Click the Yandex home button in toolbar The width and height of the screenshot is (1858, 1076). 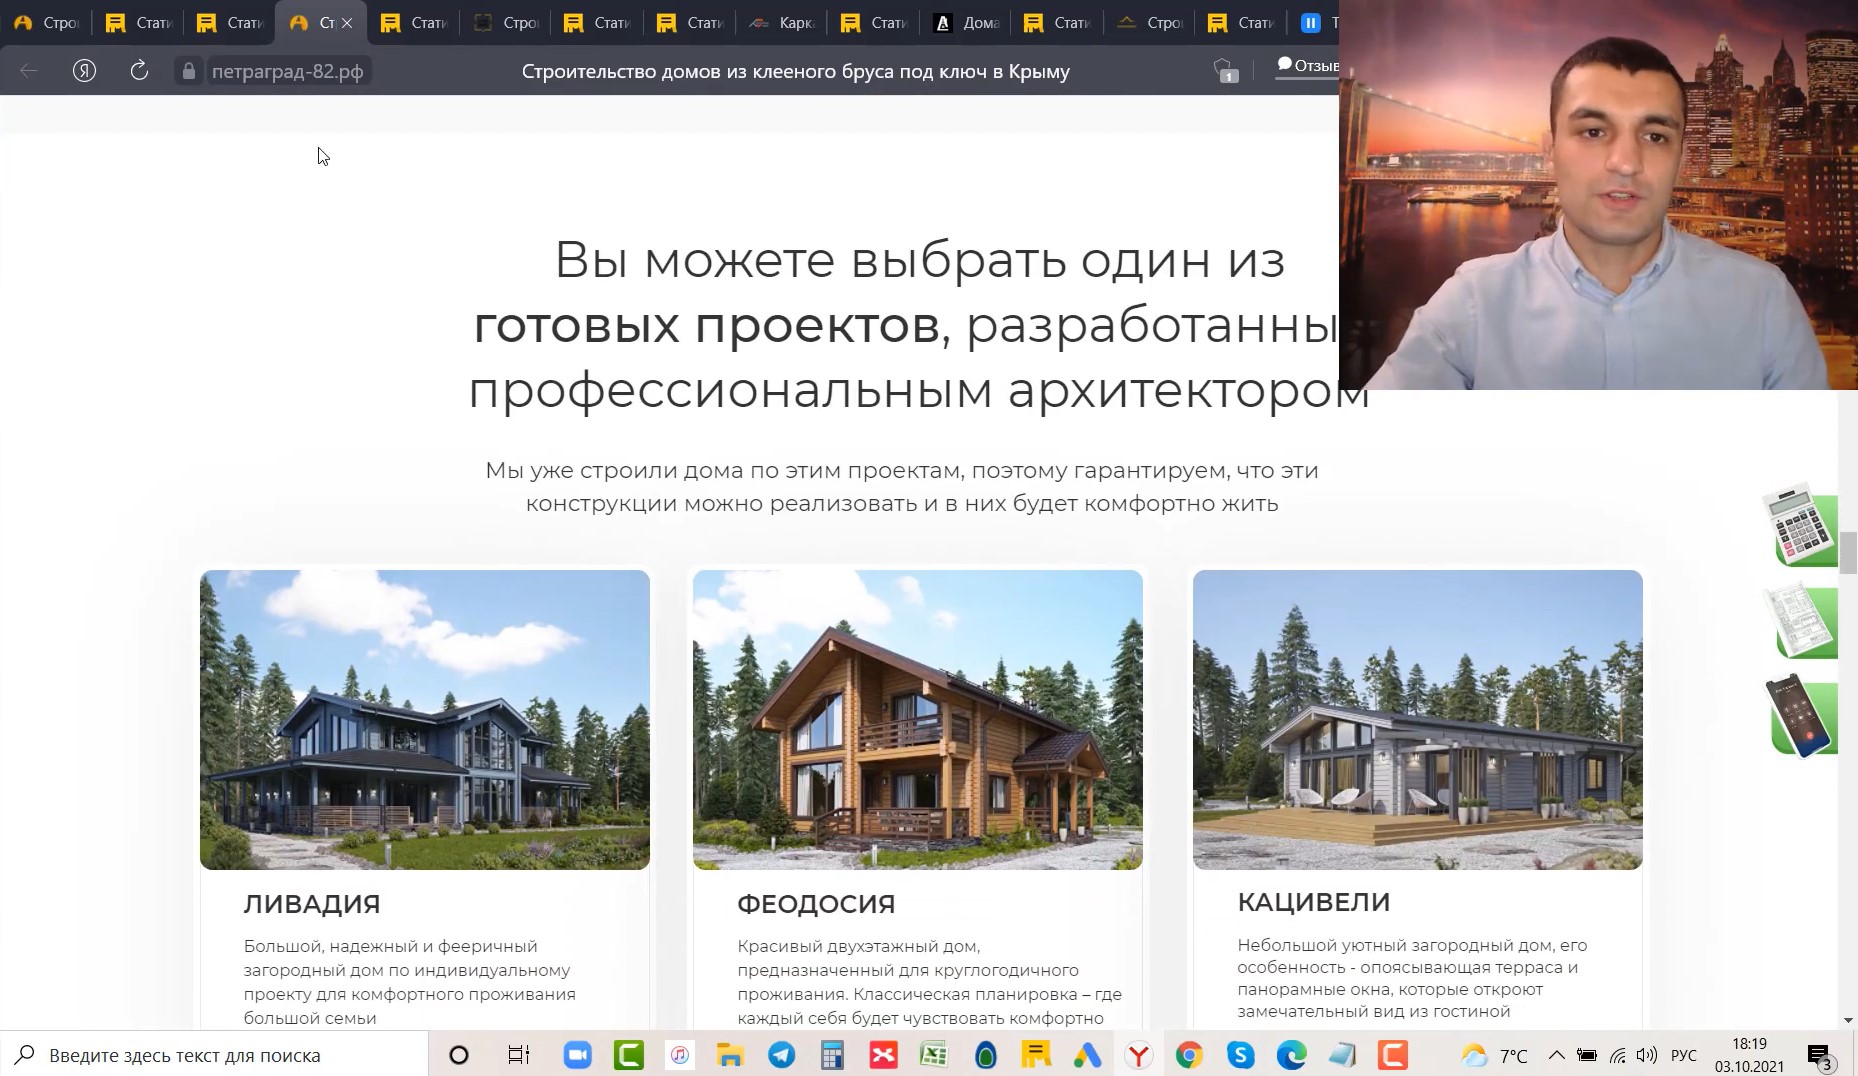84,71
